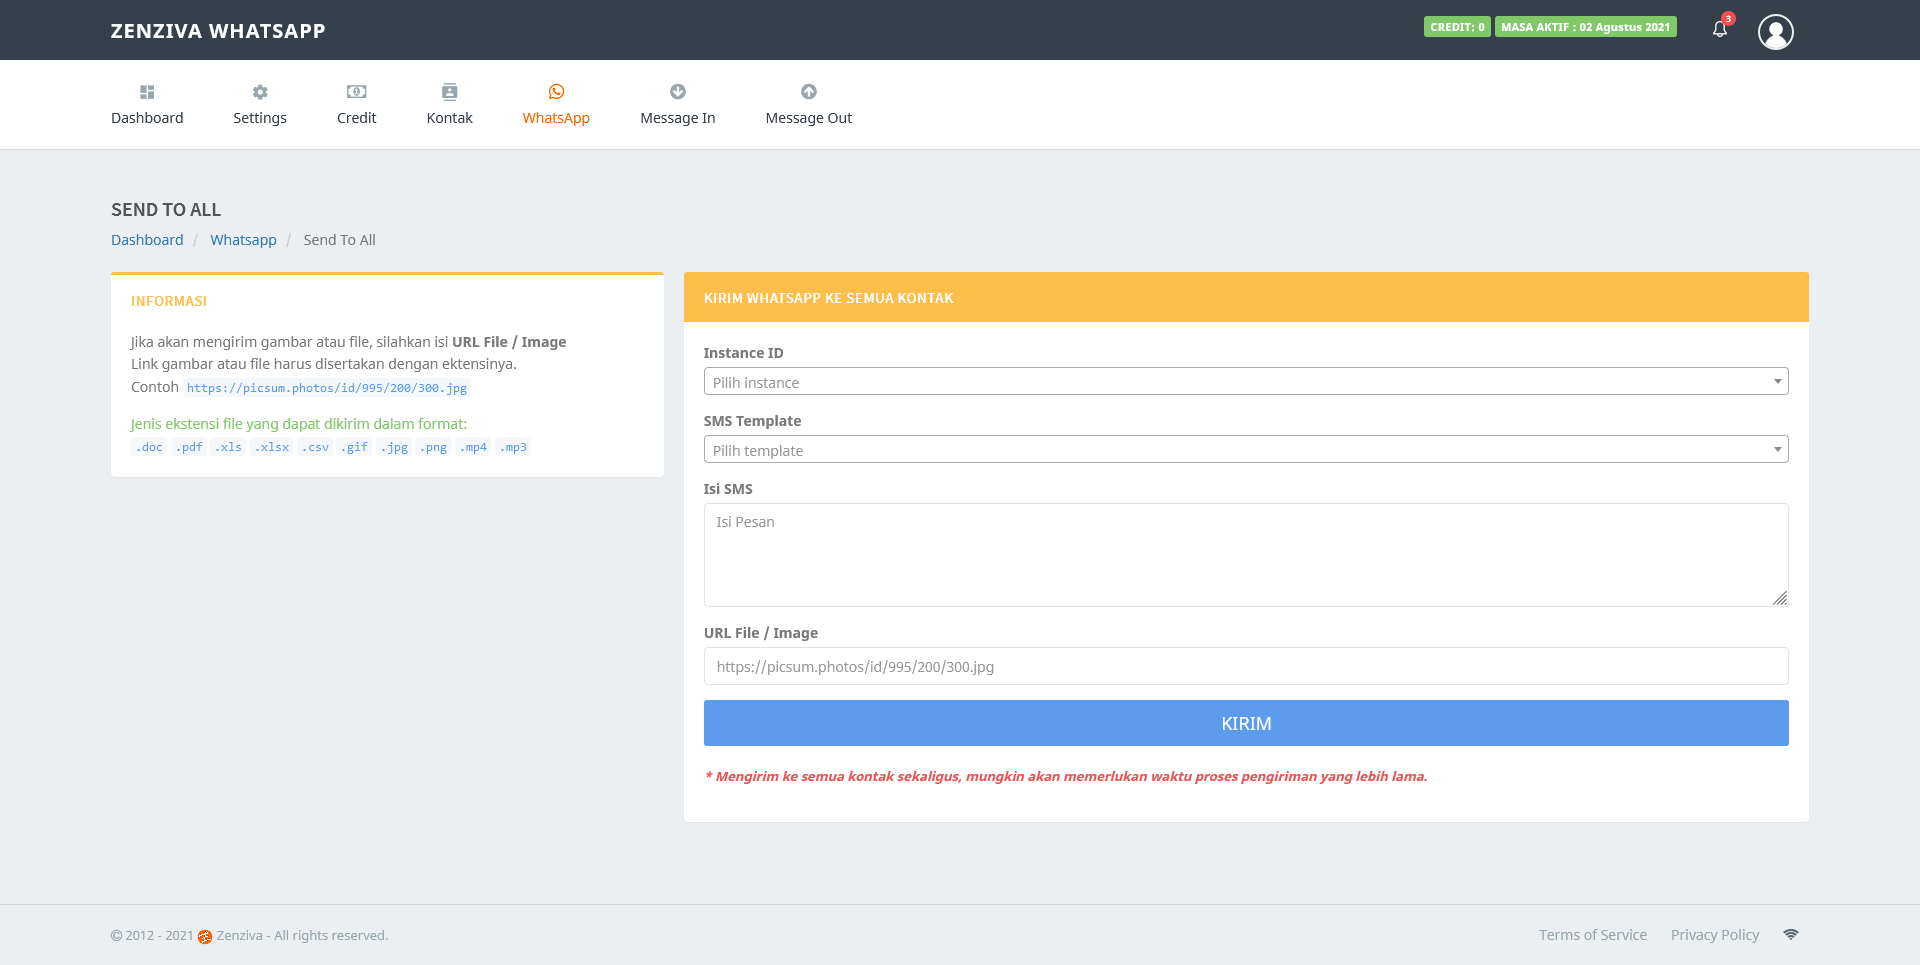Click the URL File / Image input field

pos(1246,666)
